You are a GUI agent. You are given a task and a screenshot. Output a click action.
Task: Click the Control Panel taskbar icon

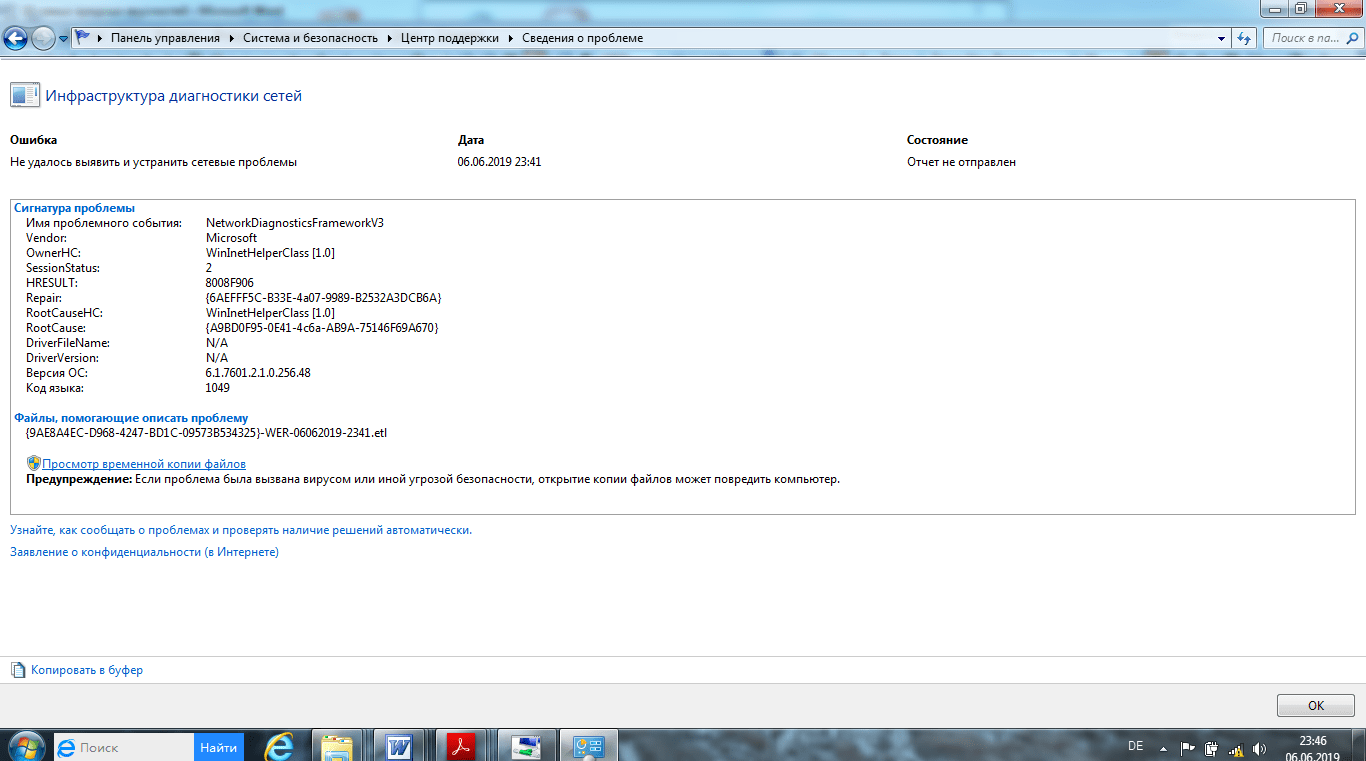click(x=587, y=746)
